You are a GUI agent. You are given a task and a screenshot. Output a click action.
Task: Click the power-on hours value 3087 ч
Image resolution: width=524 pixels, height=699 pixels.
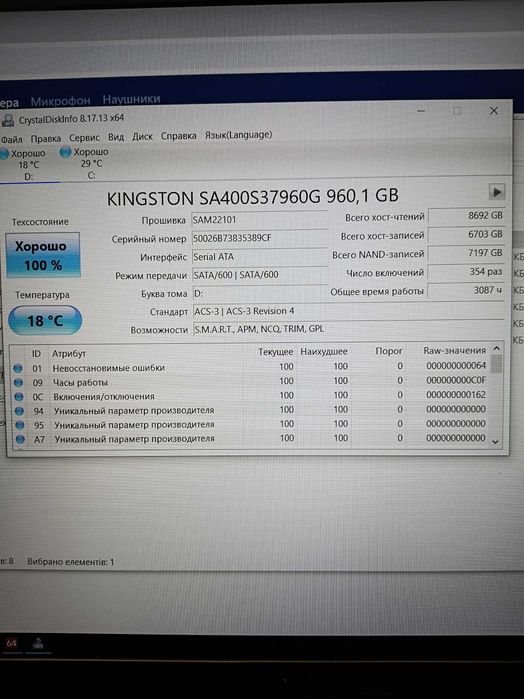point(466,291)
